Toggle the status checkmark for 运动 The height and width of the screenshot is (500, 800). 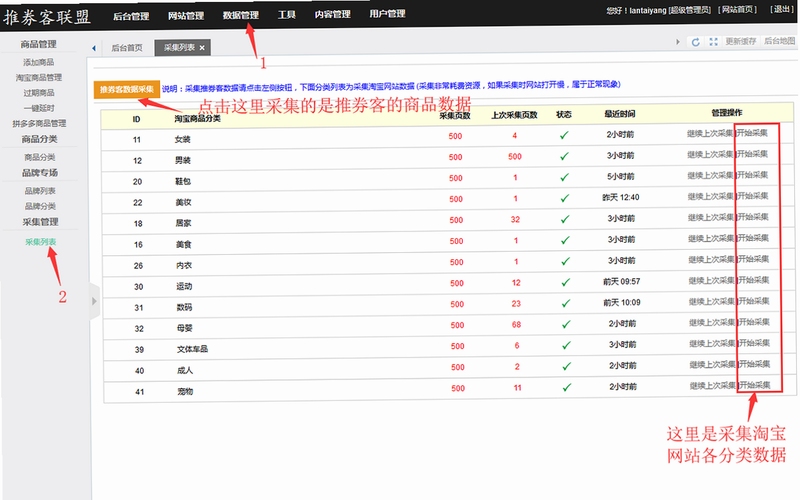(565, 282)
